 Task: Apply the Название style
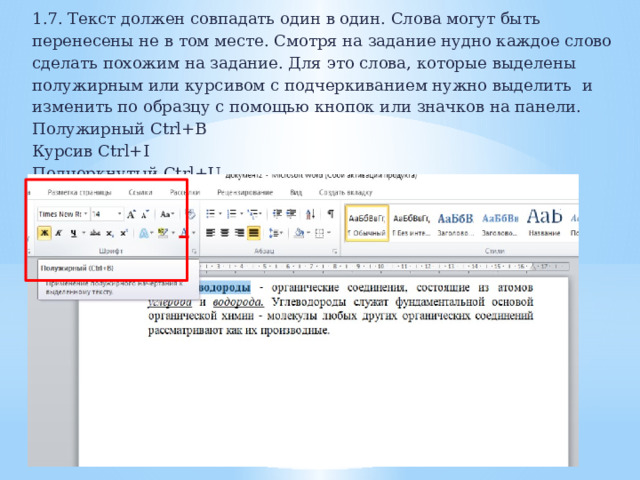point(544,223)
